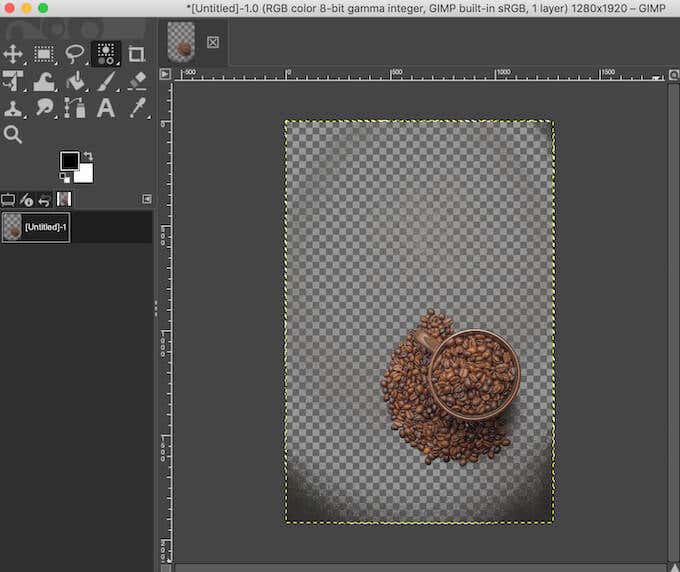Screen dimensions: 680x572
Task: Select the Unified Transform tool
Action: tap(14, 80)
